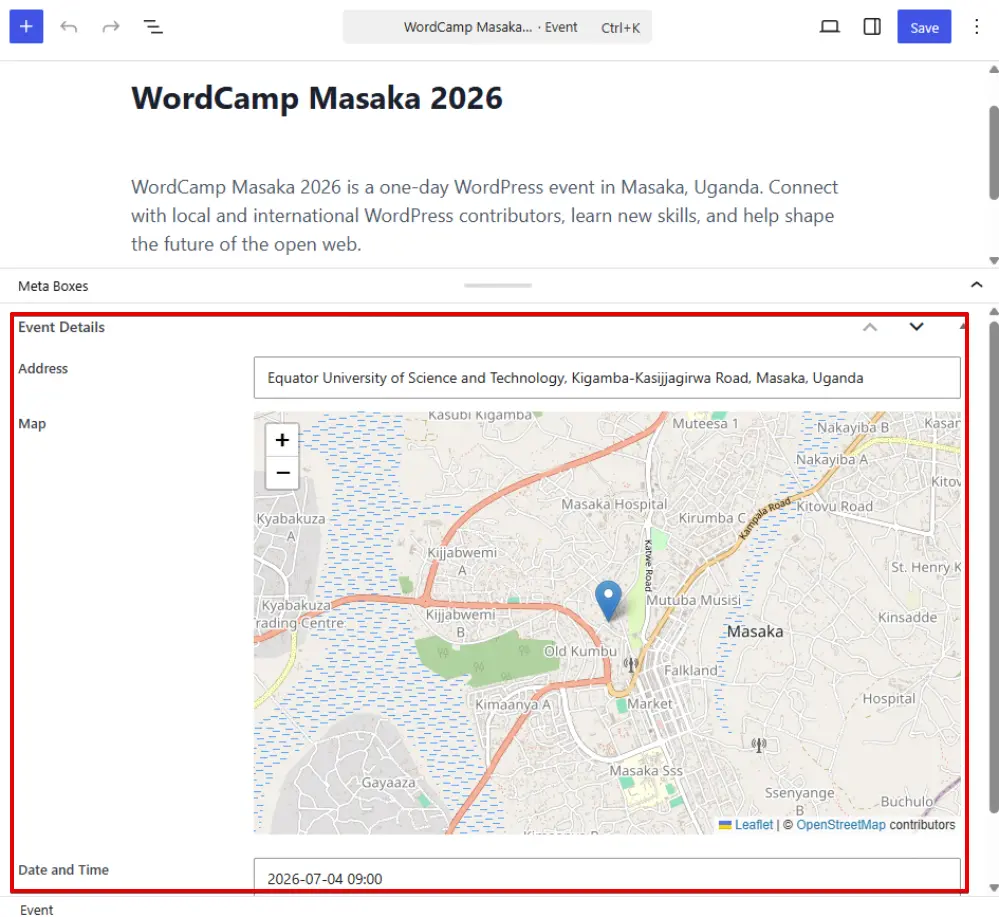
Task: Open the OpenStreetMap attribution link
Action: click(840, 825)
